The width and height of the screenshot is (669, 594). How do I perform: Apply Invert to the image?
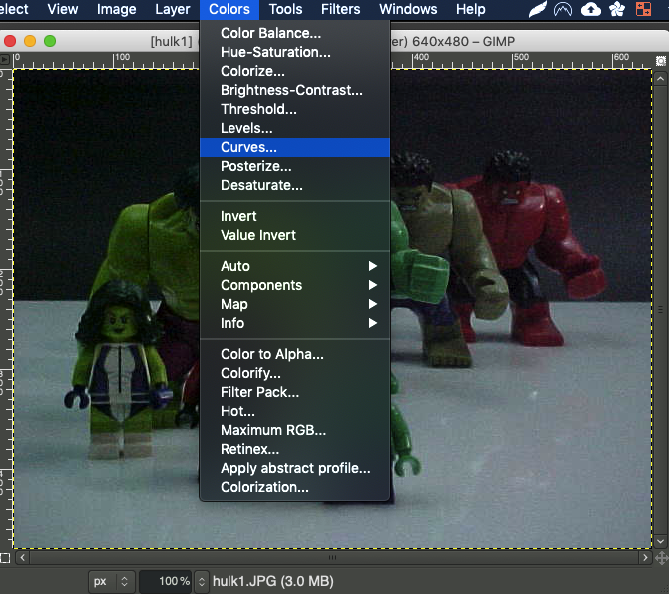click(295, 216)
